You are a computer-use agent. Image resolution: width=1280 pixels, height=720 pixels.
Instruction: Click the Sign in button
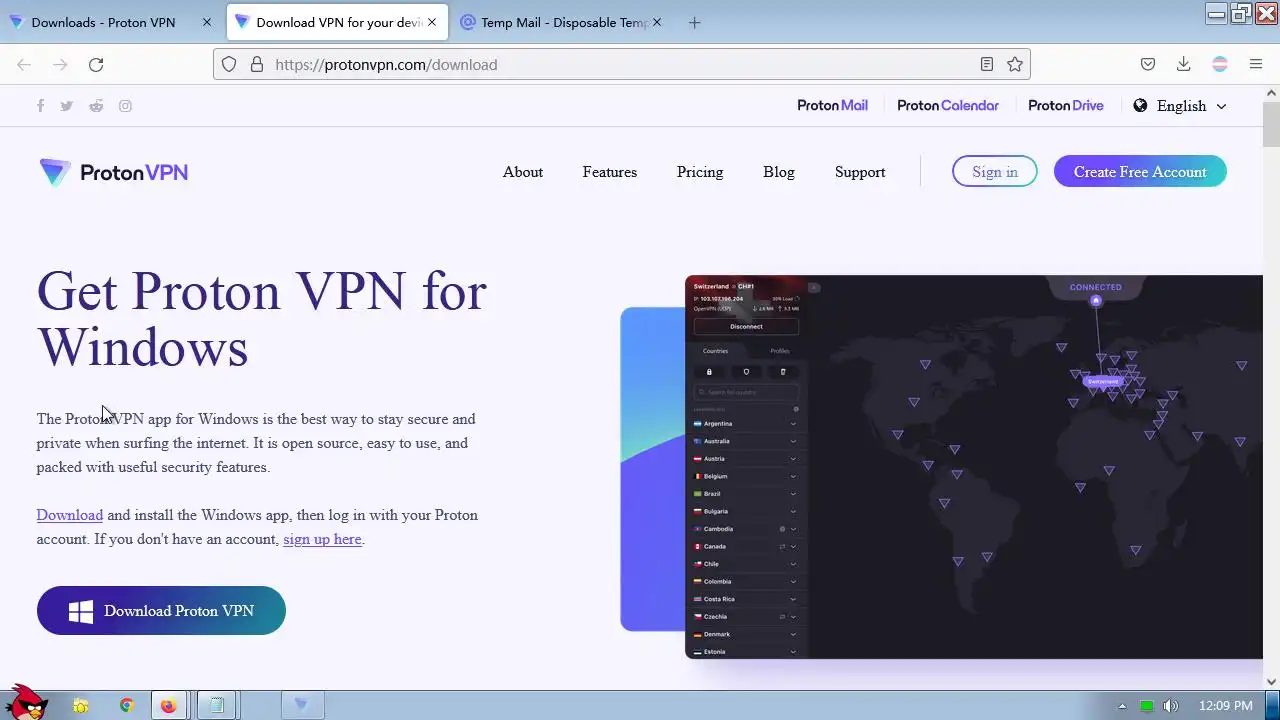point(995,172)
